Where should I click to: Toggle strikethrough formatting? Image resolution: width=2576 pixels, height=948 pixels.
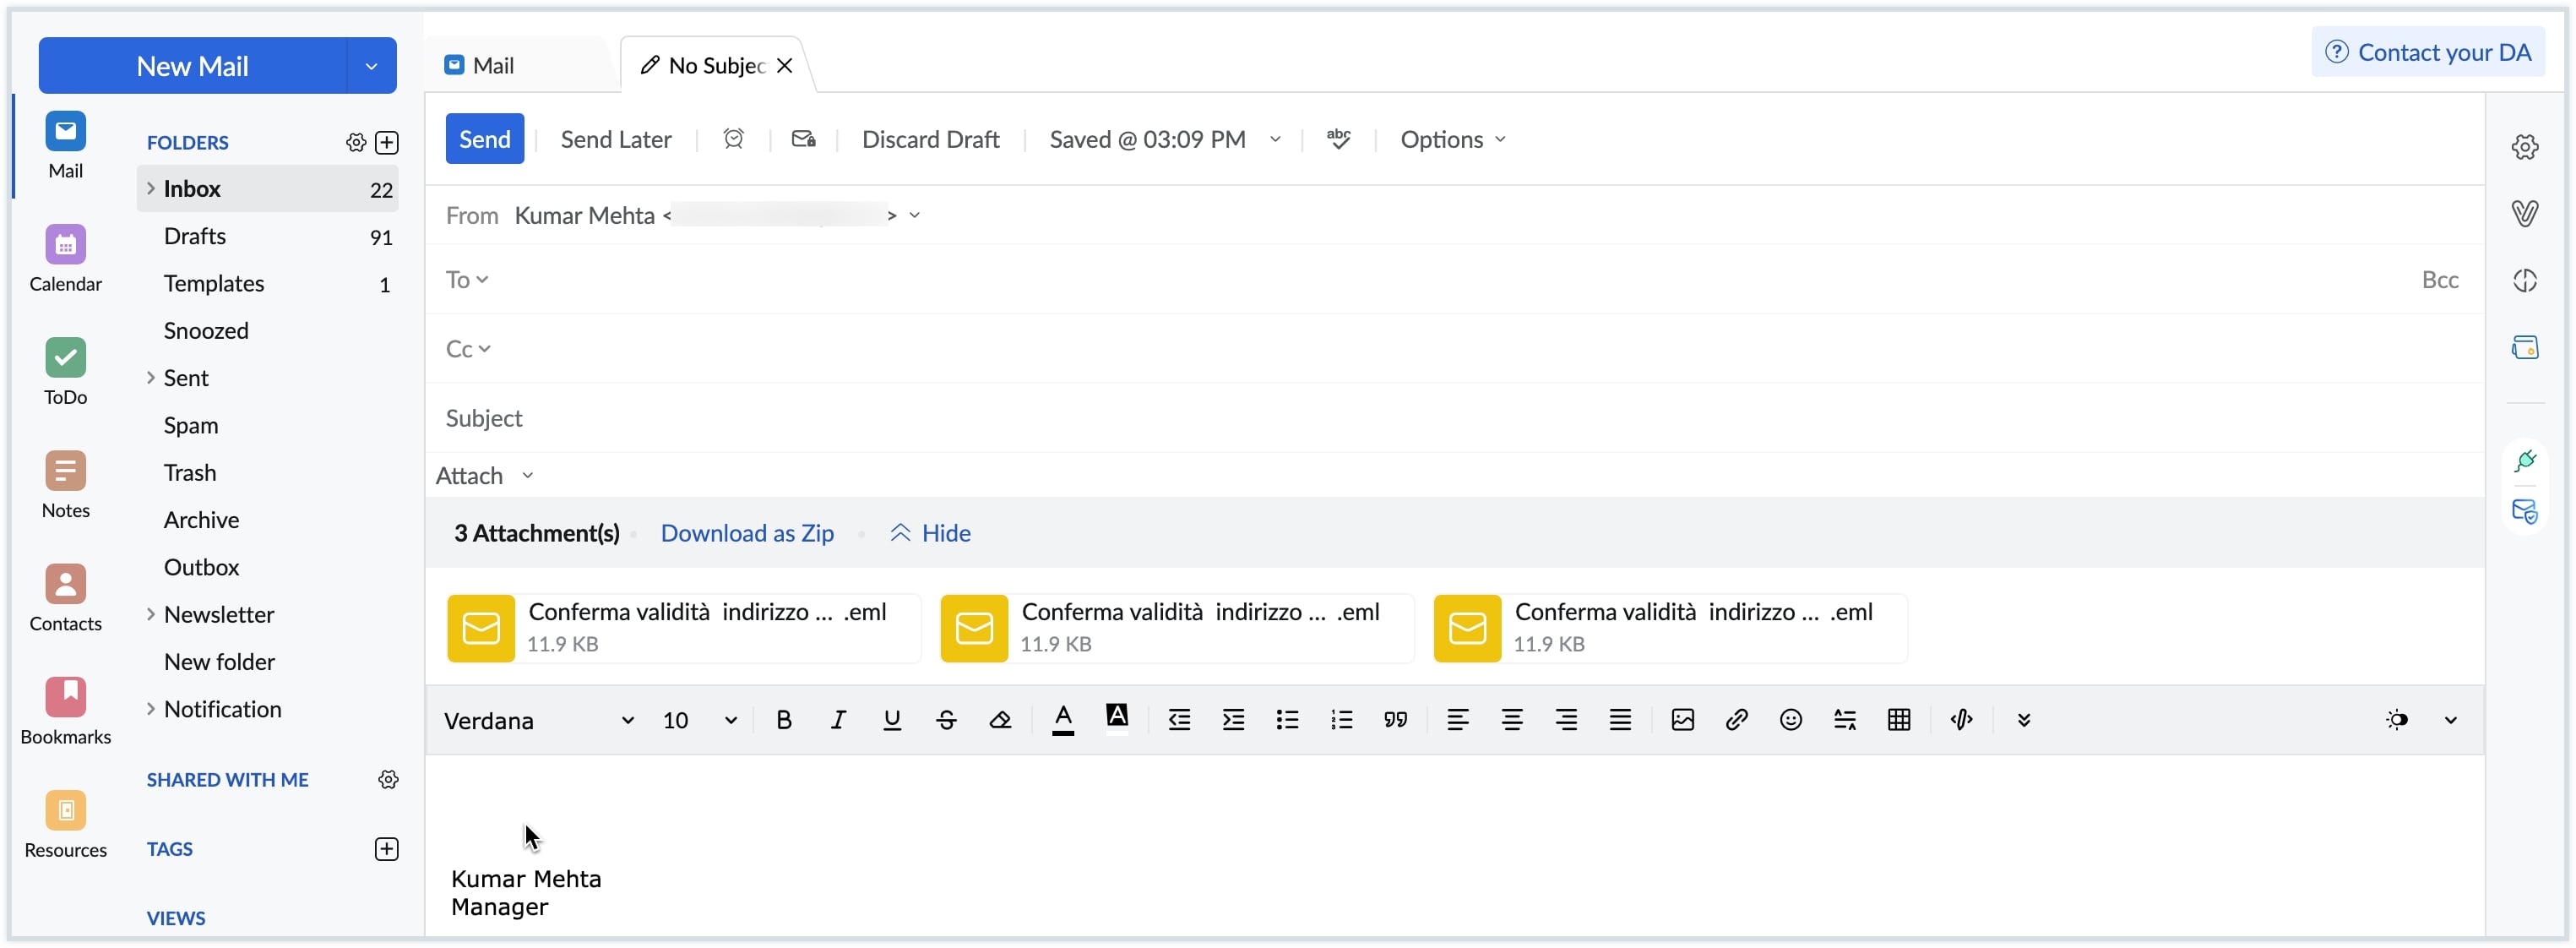(x=946, y=720)
